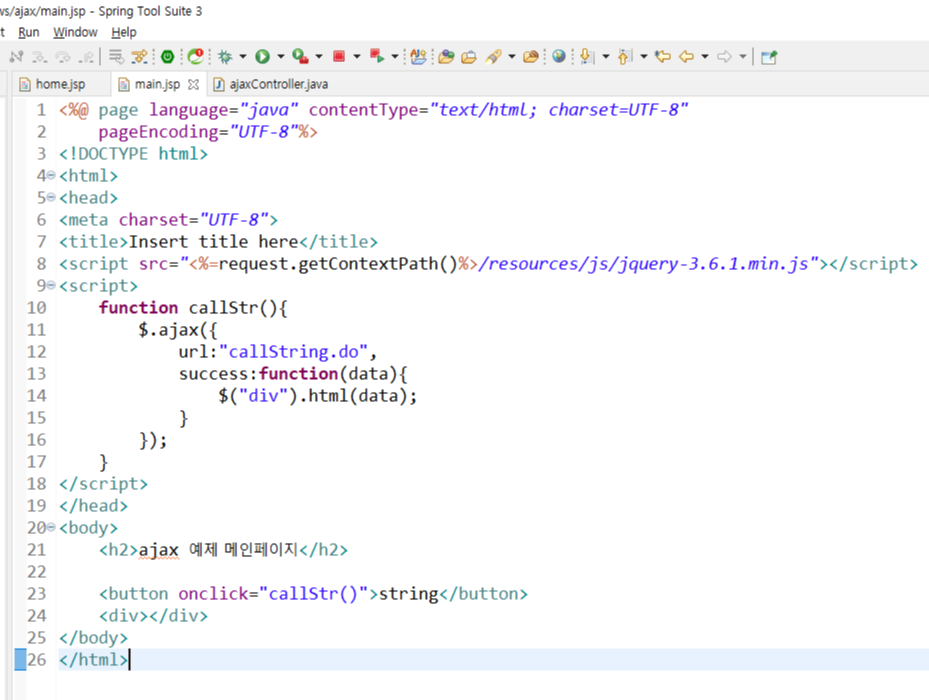Switch to the ajaxController.java tab
Image resolution: width=929 pixels, height=700 pixels.
click(x=270, y=84)
